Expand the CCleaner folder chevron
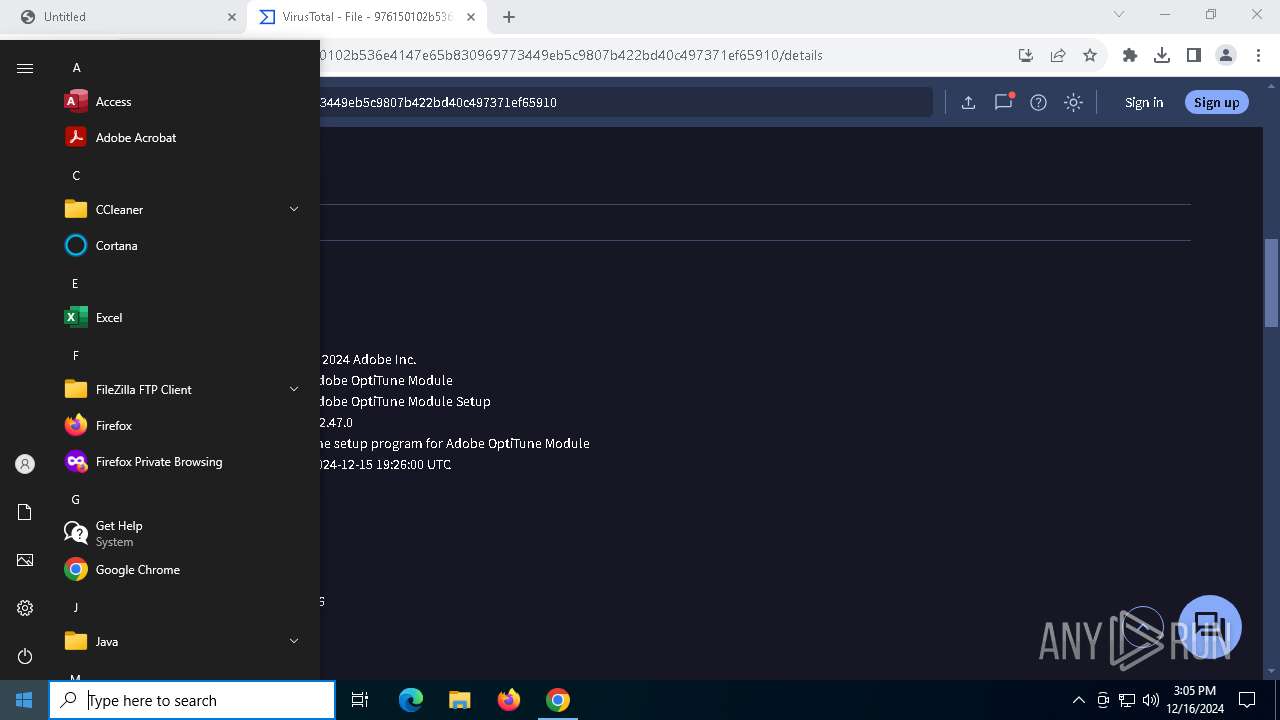Viewport: 1280px width, 720px height. [x=294, y=209]
